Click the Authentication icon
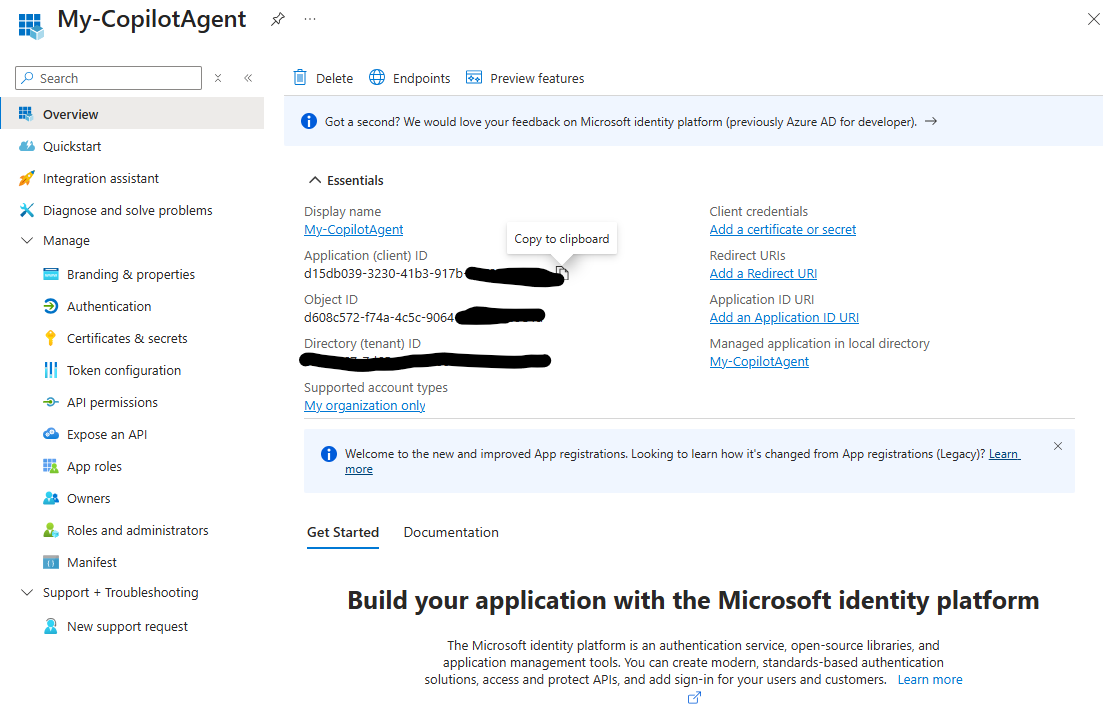Viewport: 1103px width, 711px height. pos(51,307)
